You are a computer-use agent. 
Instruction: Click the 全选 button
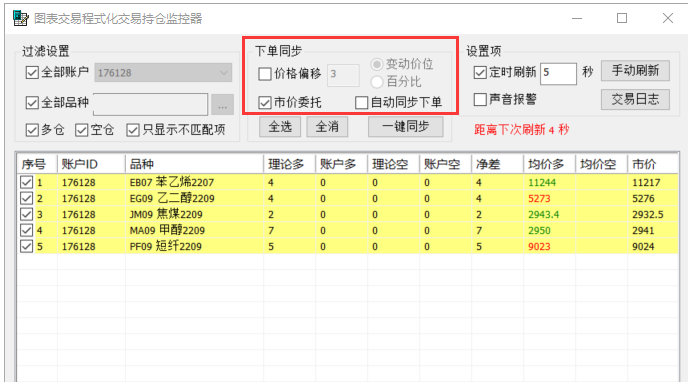tap(280, 127)
